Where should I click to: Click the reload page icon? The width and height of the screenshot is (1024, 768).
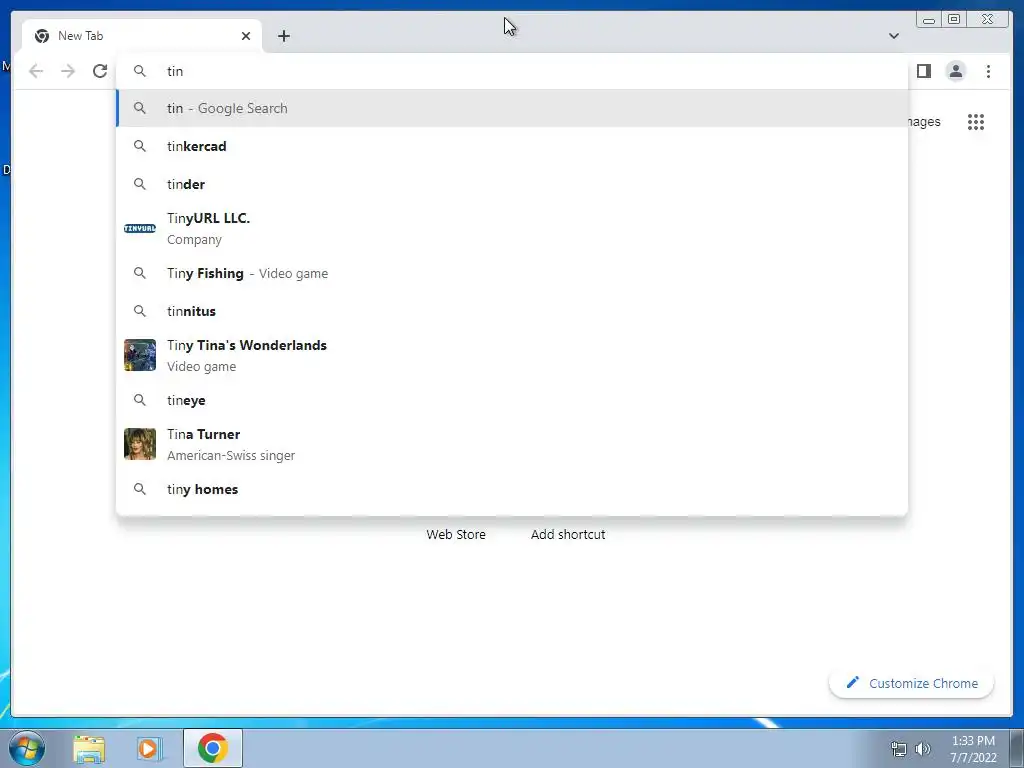pyautogui.click(x=100, y=71)
